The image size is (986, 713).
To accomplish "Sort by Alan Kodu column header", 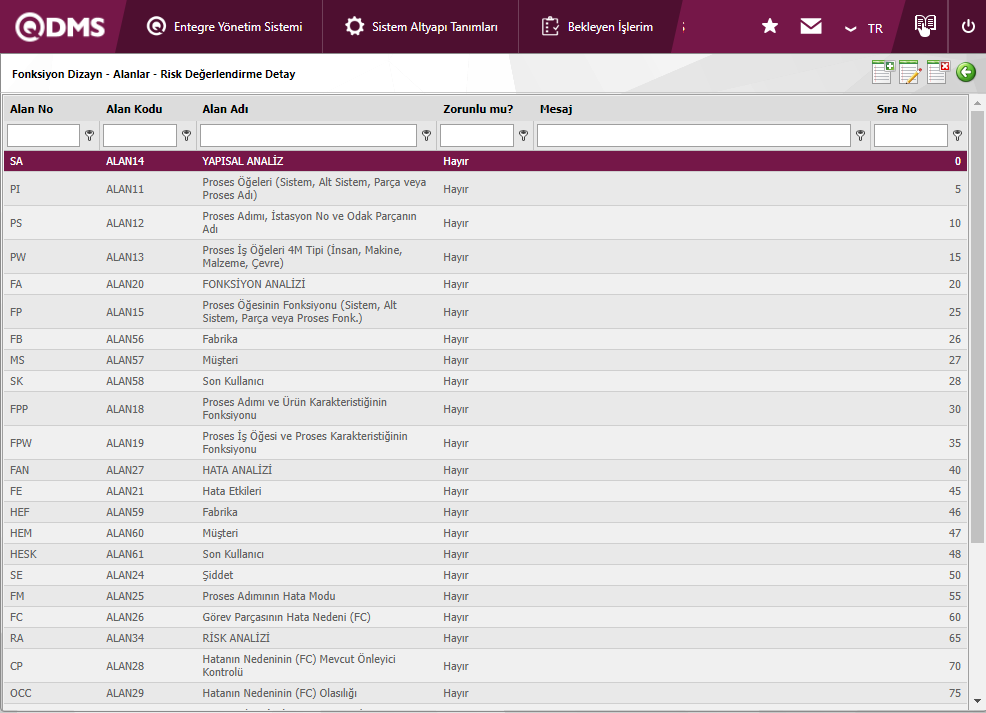I will tap(134, 109).
